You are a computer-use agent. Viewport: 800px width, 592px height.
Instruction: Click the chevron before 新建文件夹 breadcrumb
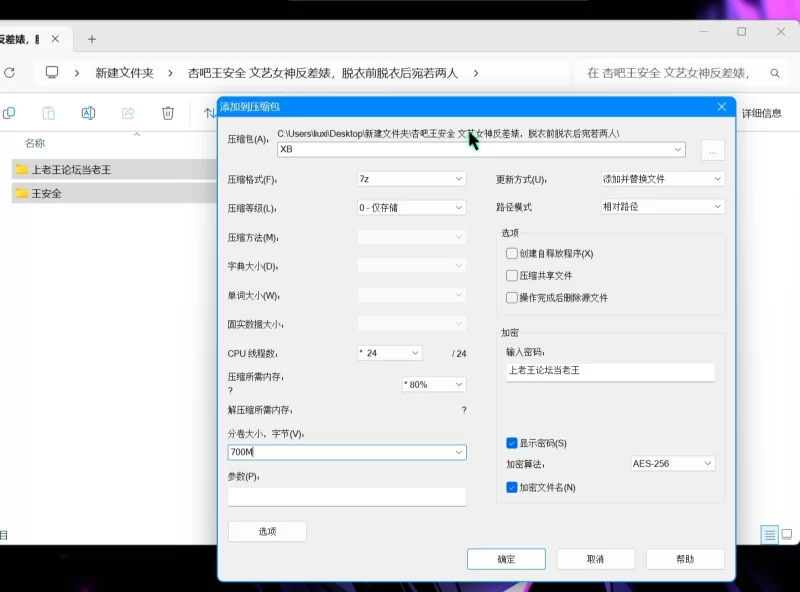77,73
